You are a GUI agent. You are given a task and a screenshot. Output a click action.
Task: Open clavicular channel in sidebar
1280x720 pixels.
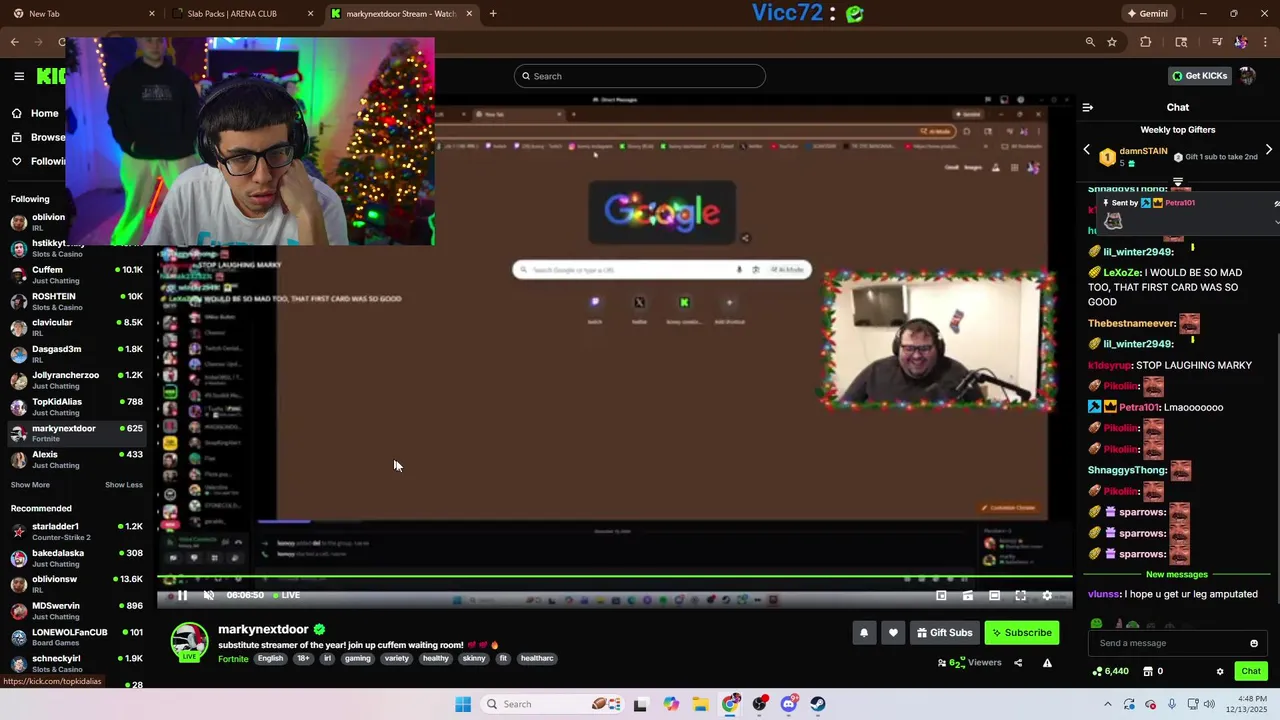[x=78, y=328]
